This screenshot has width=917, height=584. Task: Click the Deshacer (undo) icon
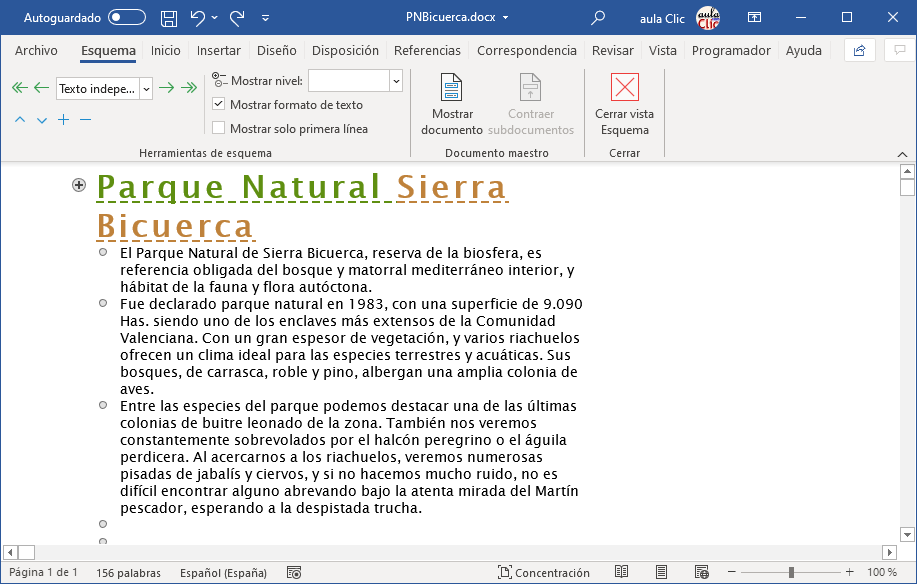[196, 17]
